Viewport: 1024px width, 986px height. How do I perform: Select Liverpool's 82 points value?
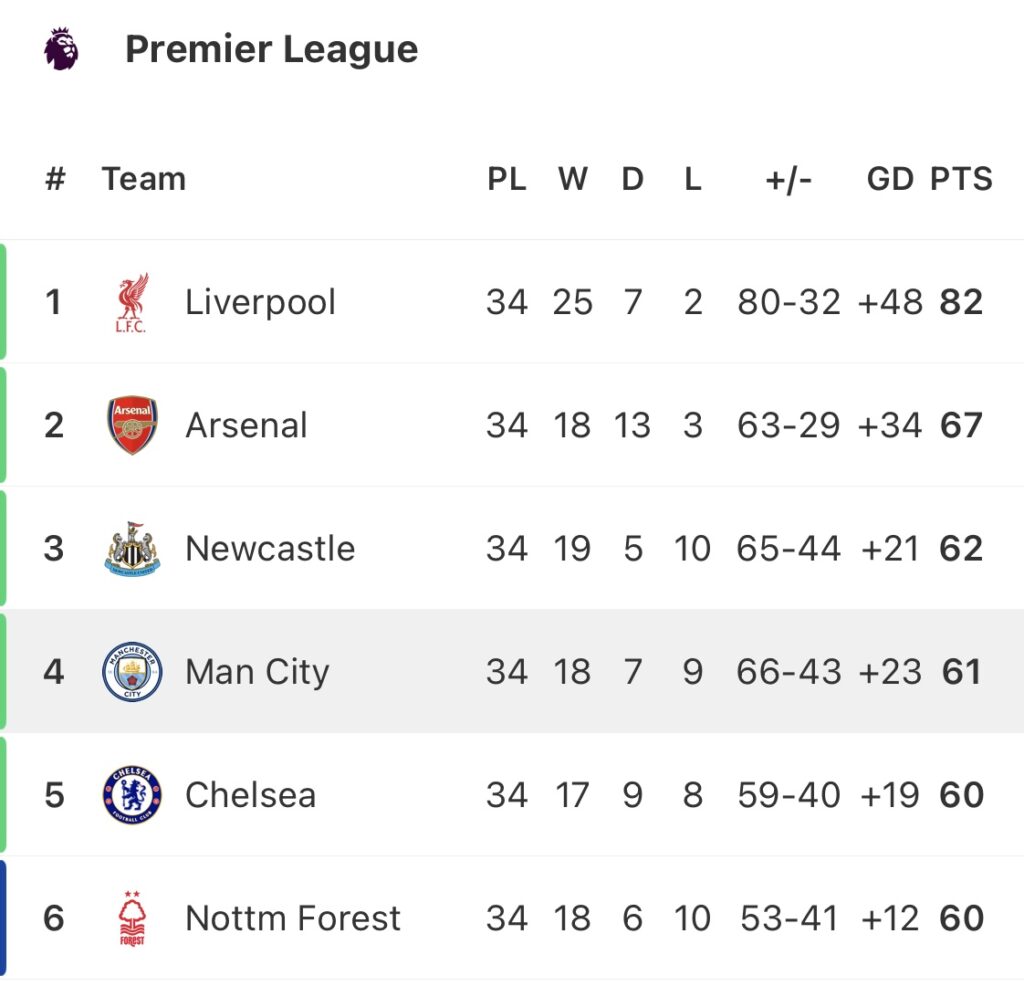(961, 302)
